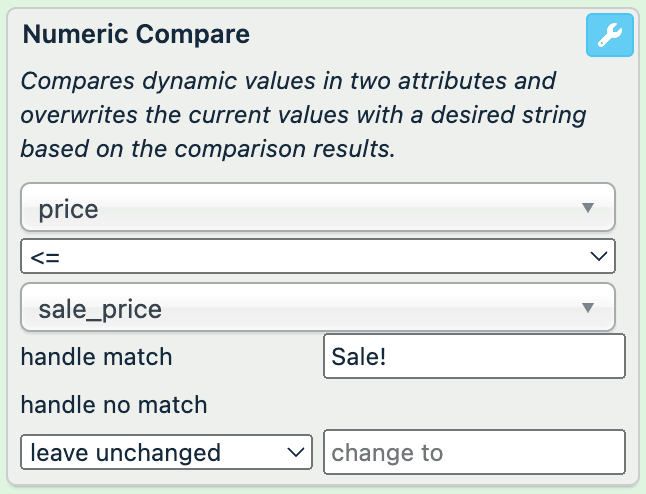Select the price text in the first selector
This screenshot has width=646, height=494.
[x=68, y=209]
